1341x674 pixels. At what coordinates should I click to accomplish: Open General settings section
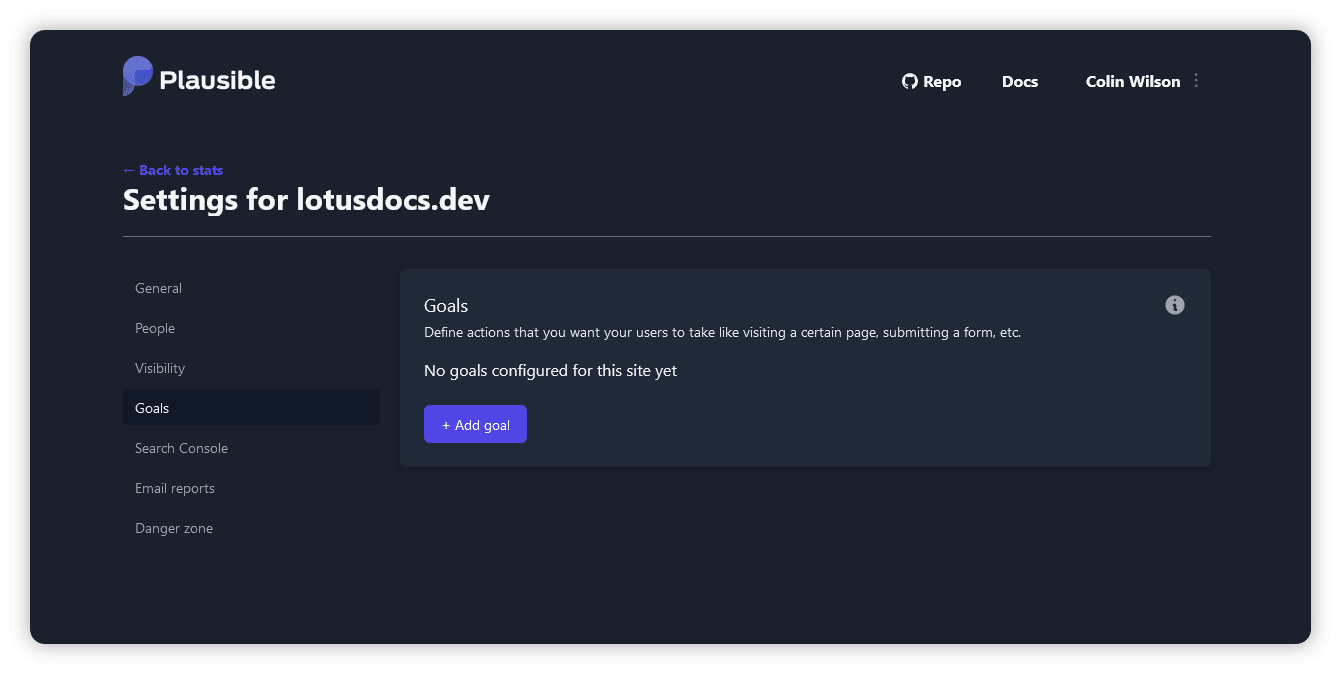coord(158,288)
